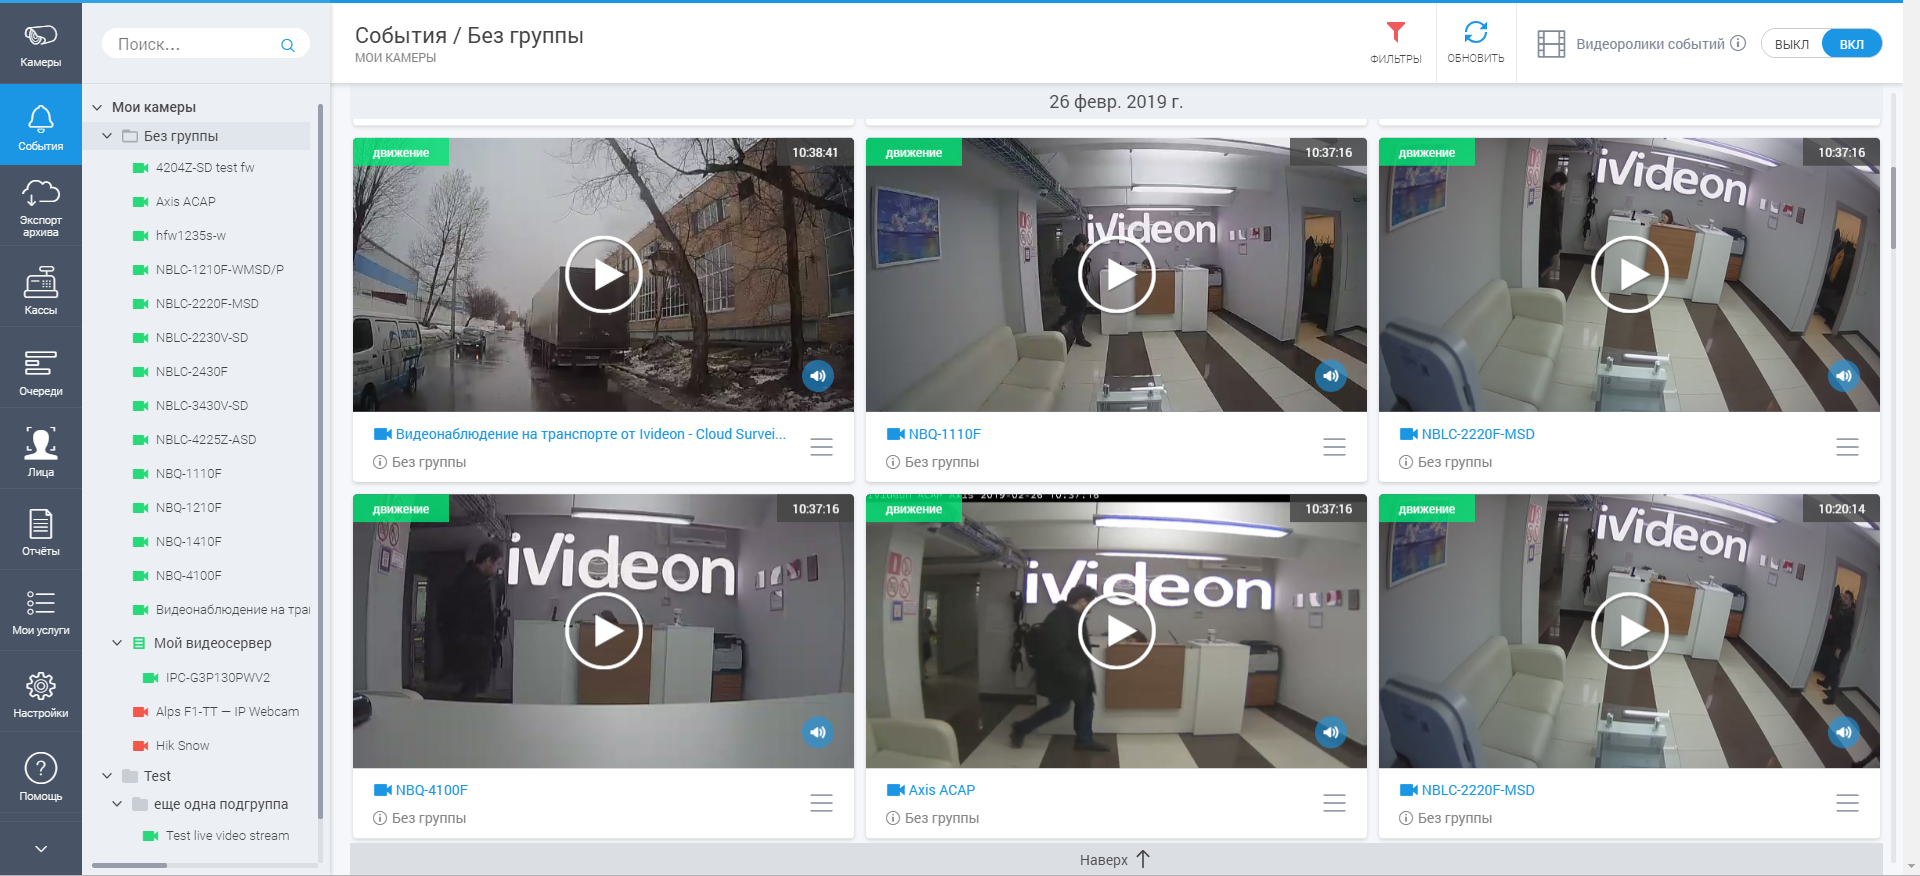Select Alps F1-TT — IP Webcam camera

pyautogui.click(x=227, y=712)
